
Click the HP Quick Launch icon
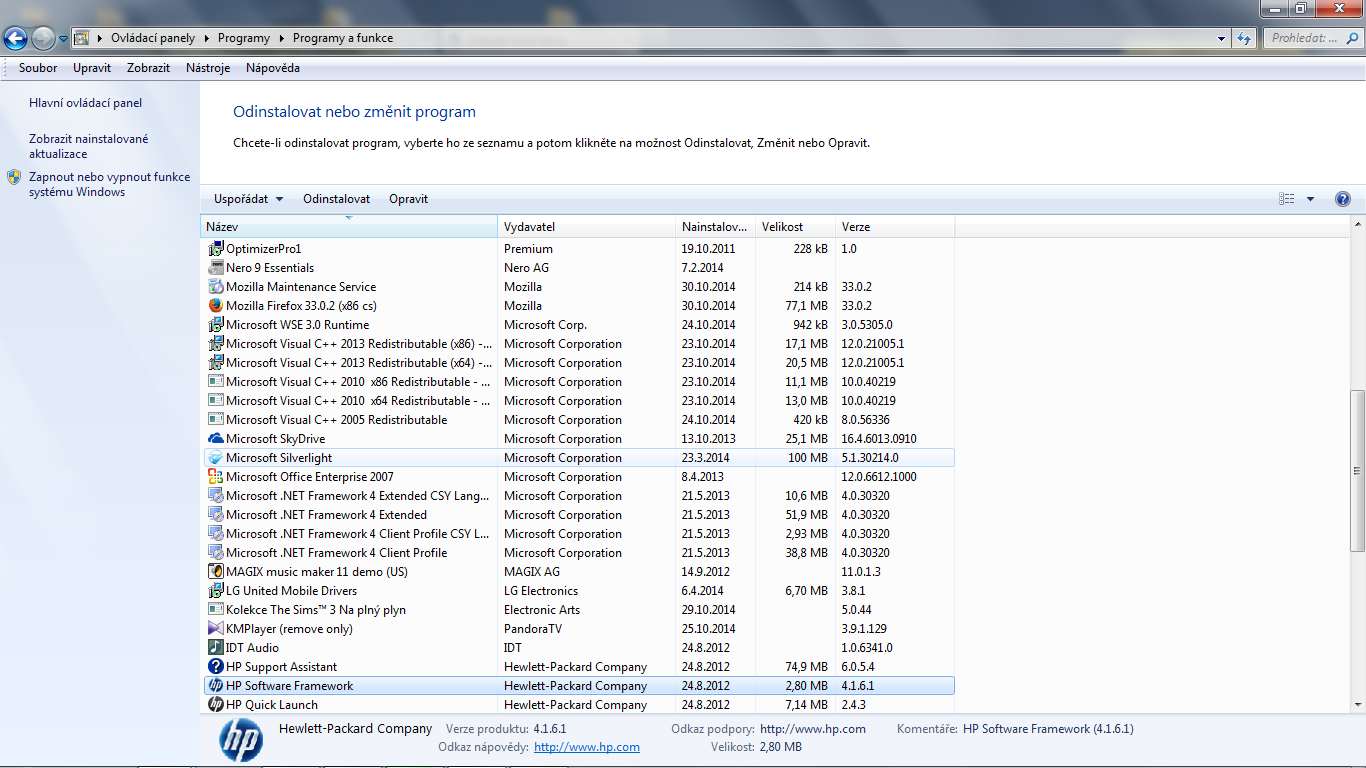(216, 705)
